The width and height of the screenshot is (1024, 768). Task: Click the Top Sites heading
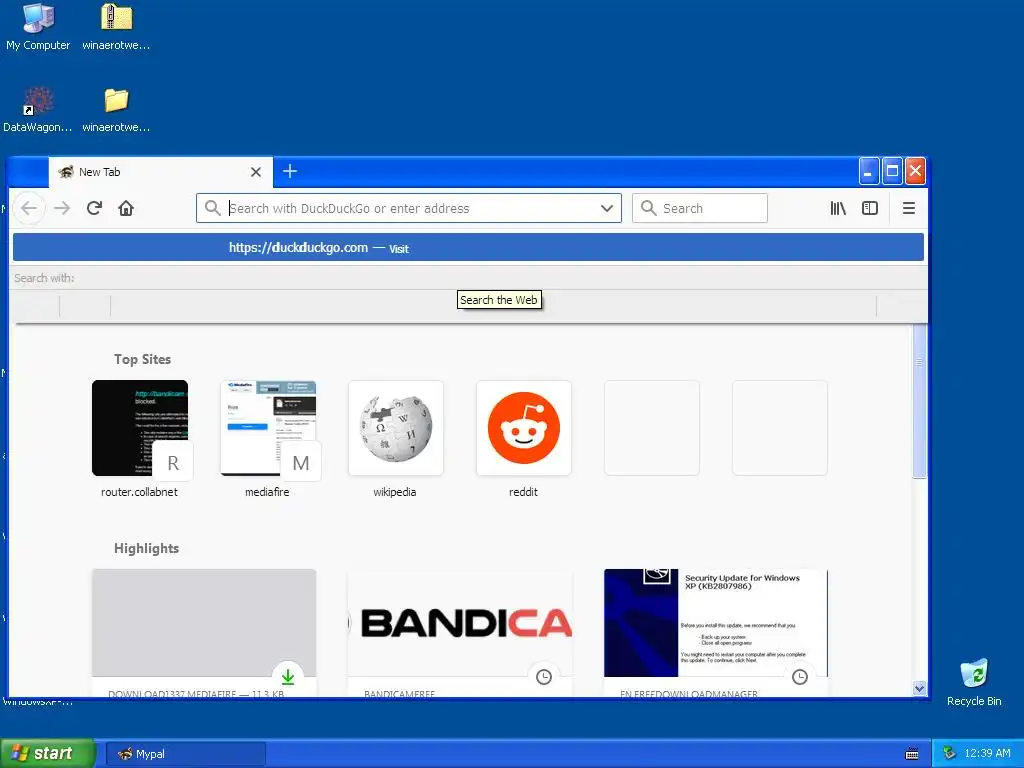142,359
